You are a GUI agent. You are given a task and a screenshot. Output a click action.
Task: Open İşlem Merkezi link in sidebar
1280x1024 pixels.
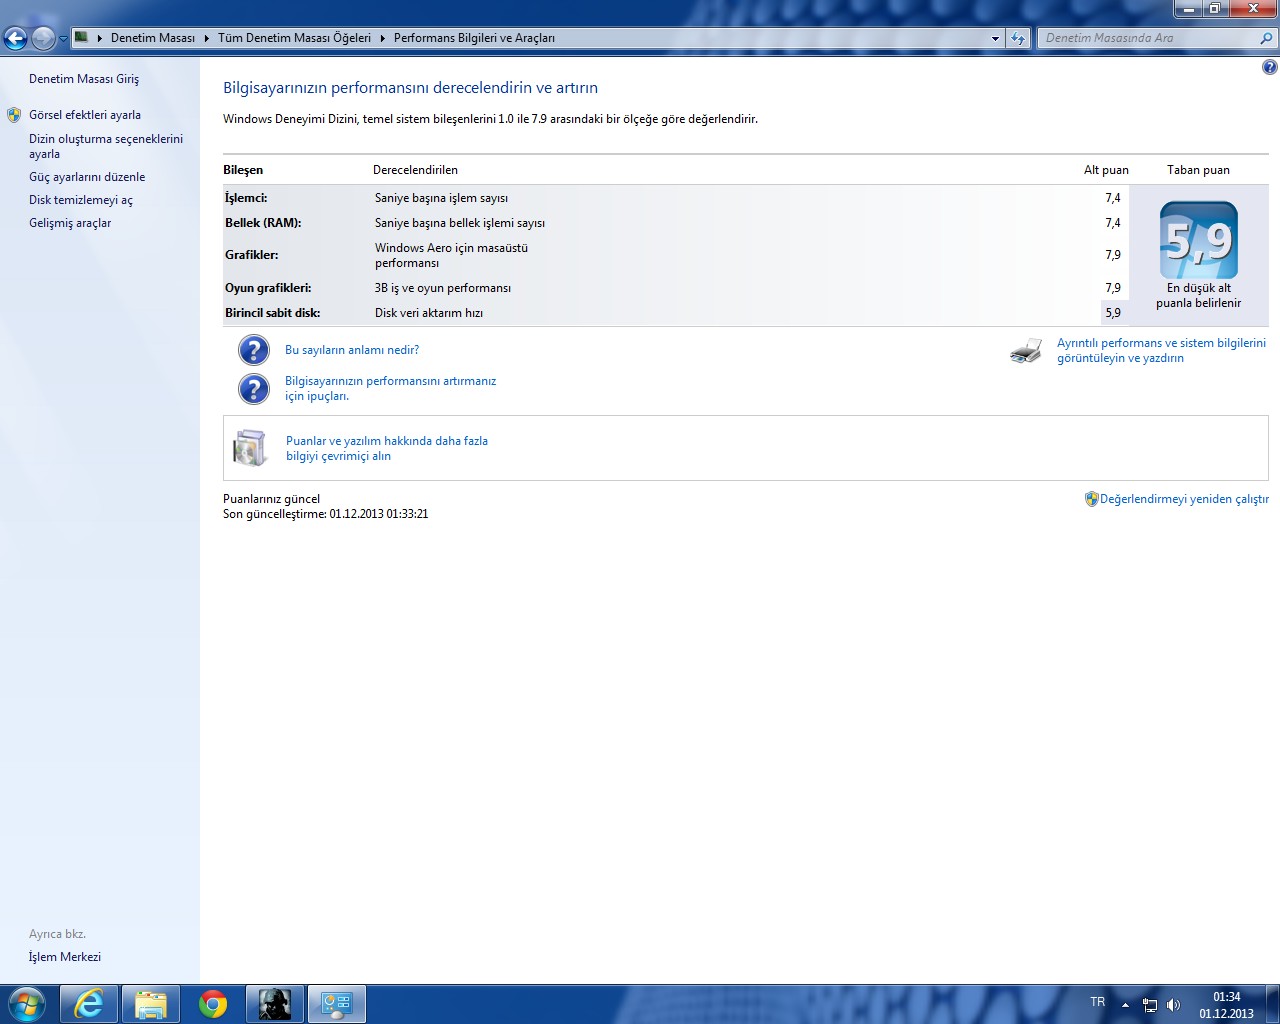click(65, 957)
